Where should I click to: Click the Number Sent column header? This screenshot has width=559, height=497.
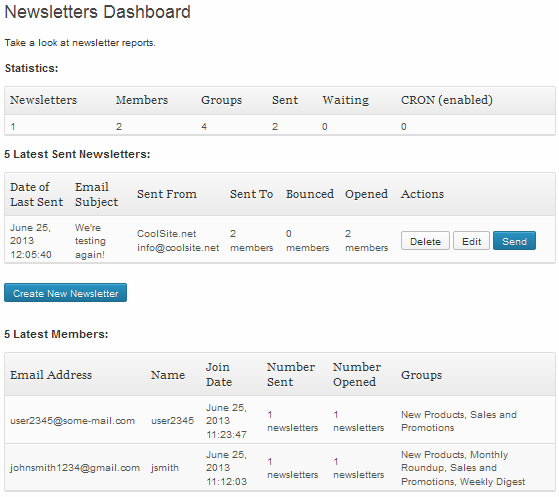point(291,374)
